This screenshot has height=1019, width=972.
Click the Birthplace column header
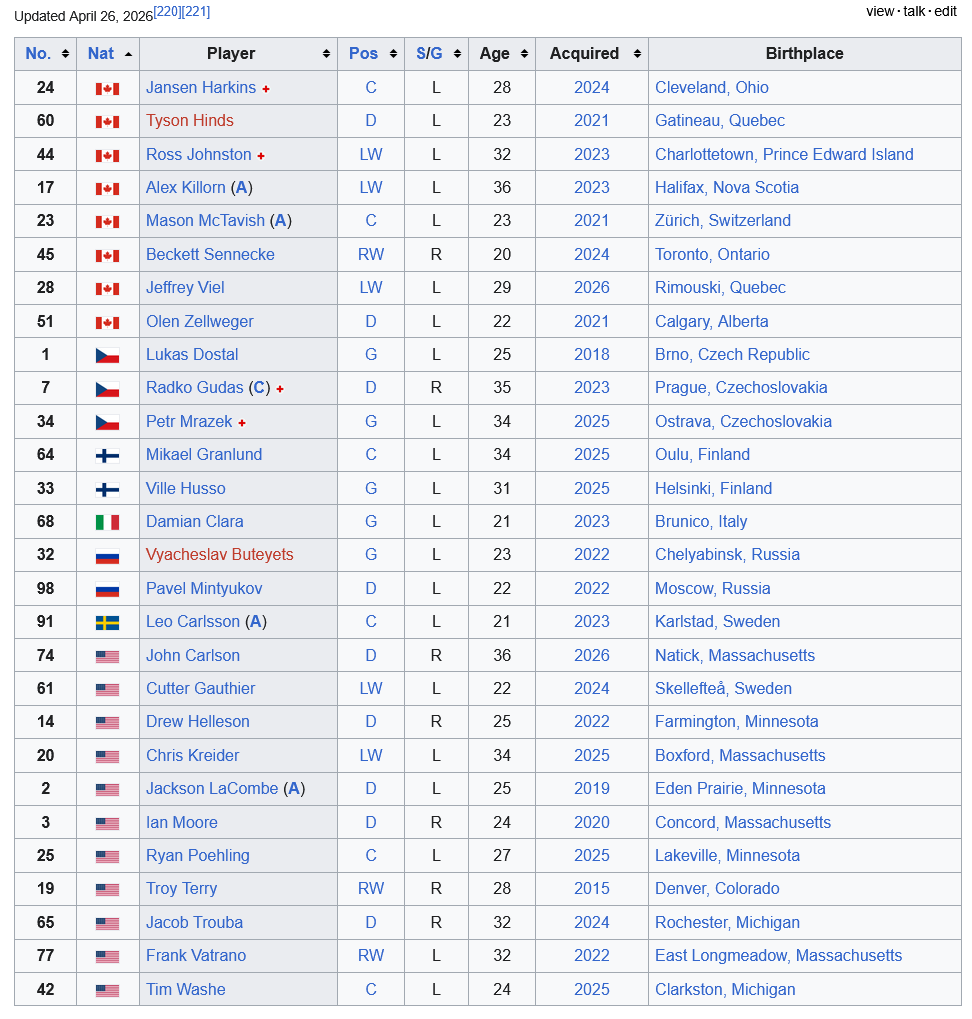point(804,53)
